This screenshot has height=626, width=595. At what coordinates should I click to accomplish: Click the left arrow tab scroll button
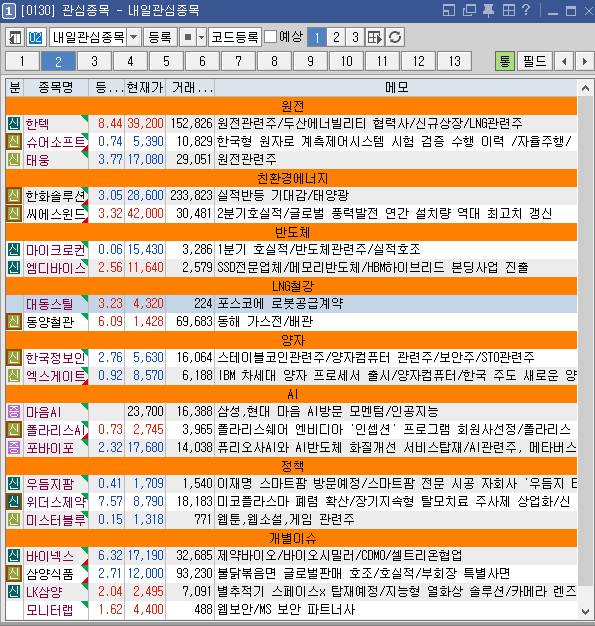(x=564, y=61)
